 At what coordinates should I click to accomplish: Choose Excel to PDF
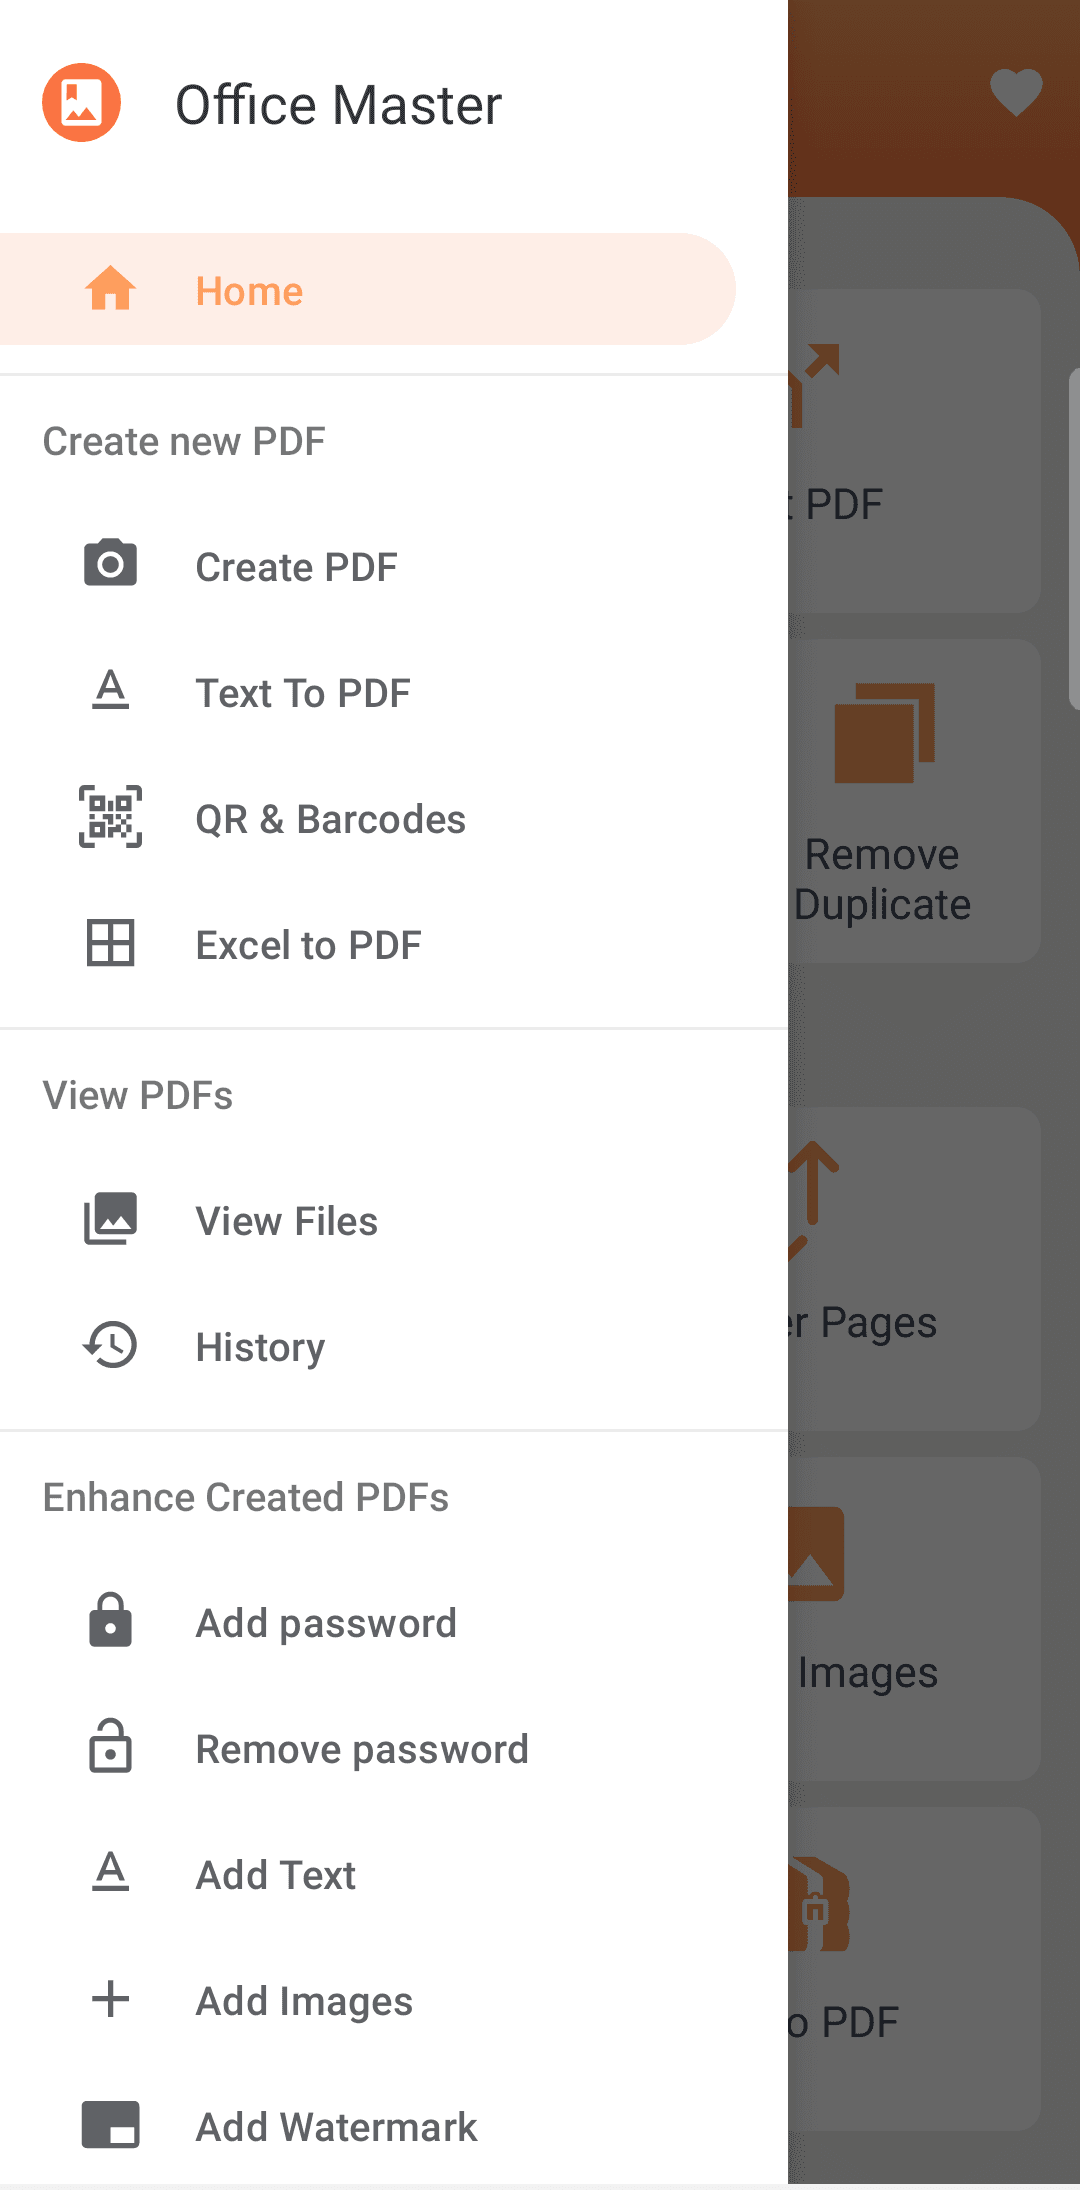[x=308, y=945]
